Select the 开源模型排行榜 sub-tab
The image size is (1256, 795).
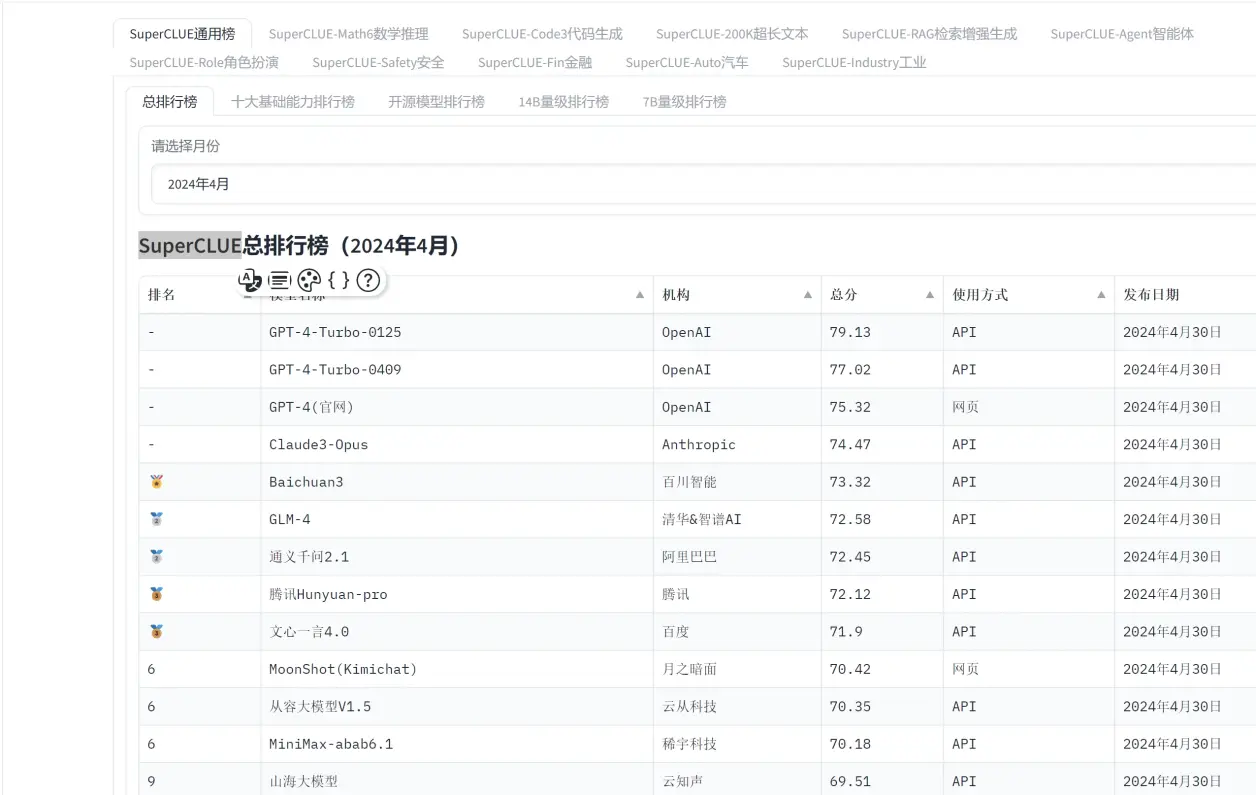(x=436, y=101)
